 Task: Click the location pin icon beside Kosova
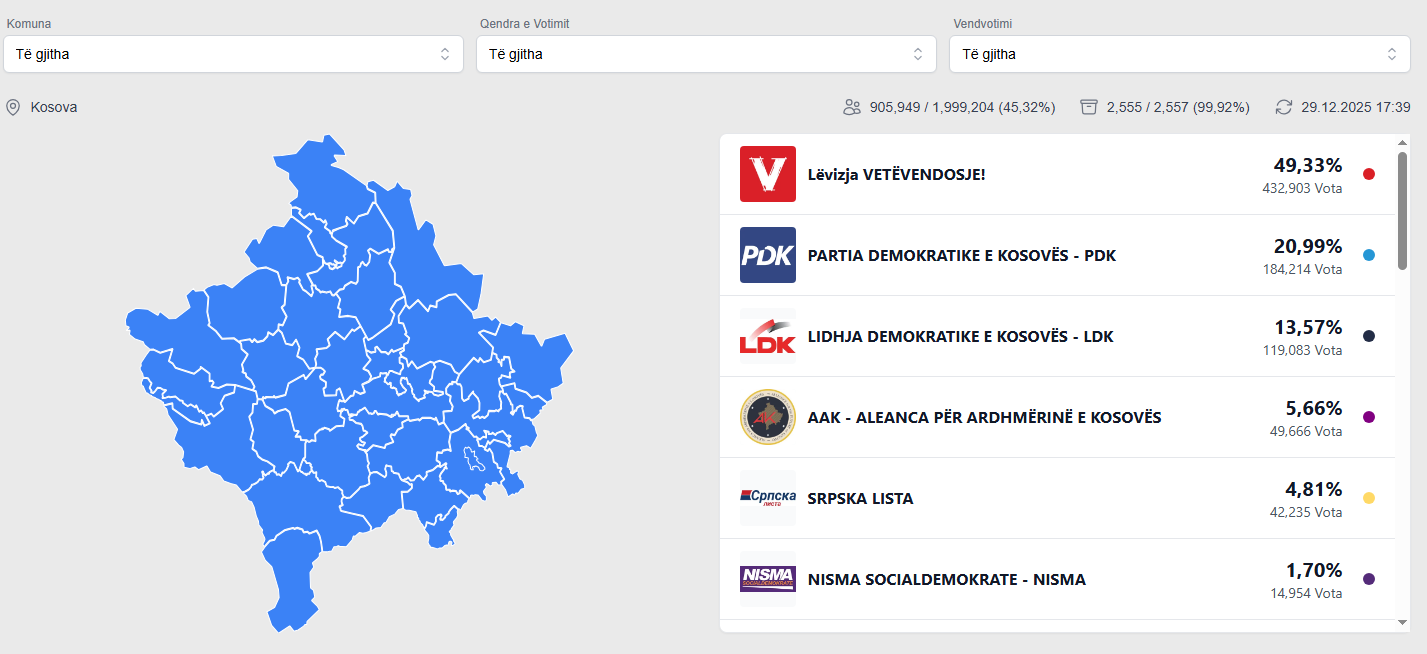tap(13, 107)
